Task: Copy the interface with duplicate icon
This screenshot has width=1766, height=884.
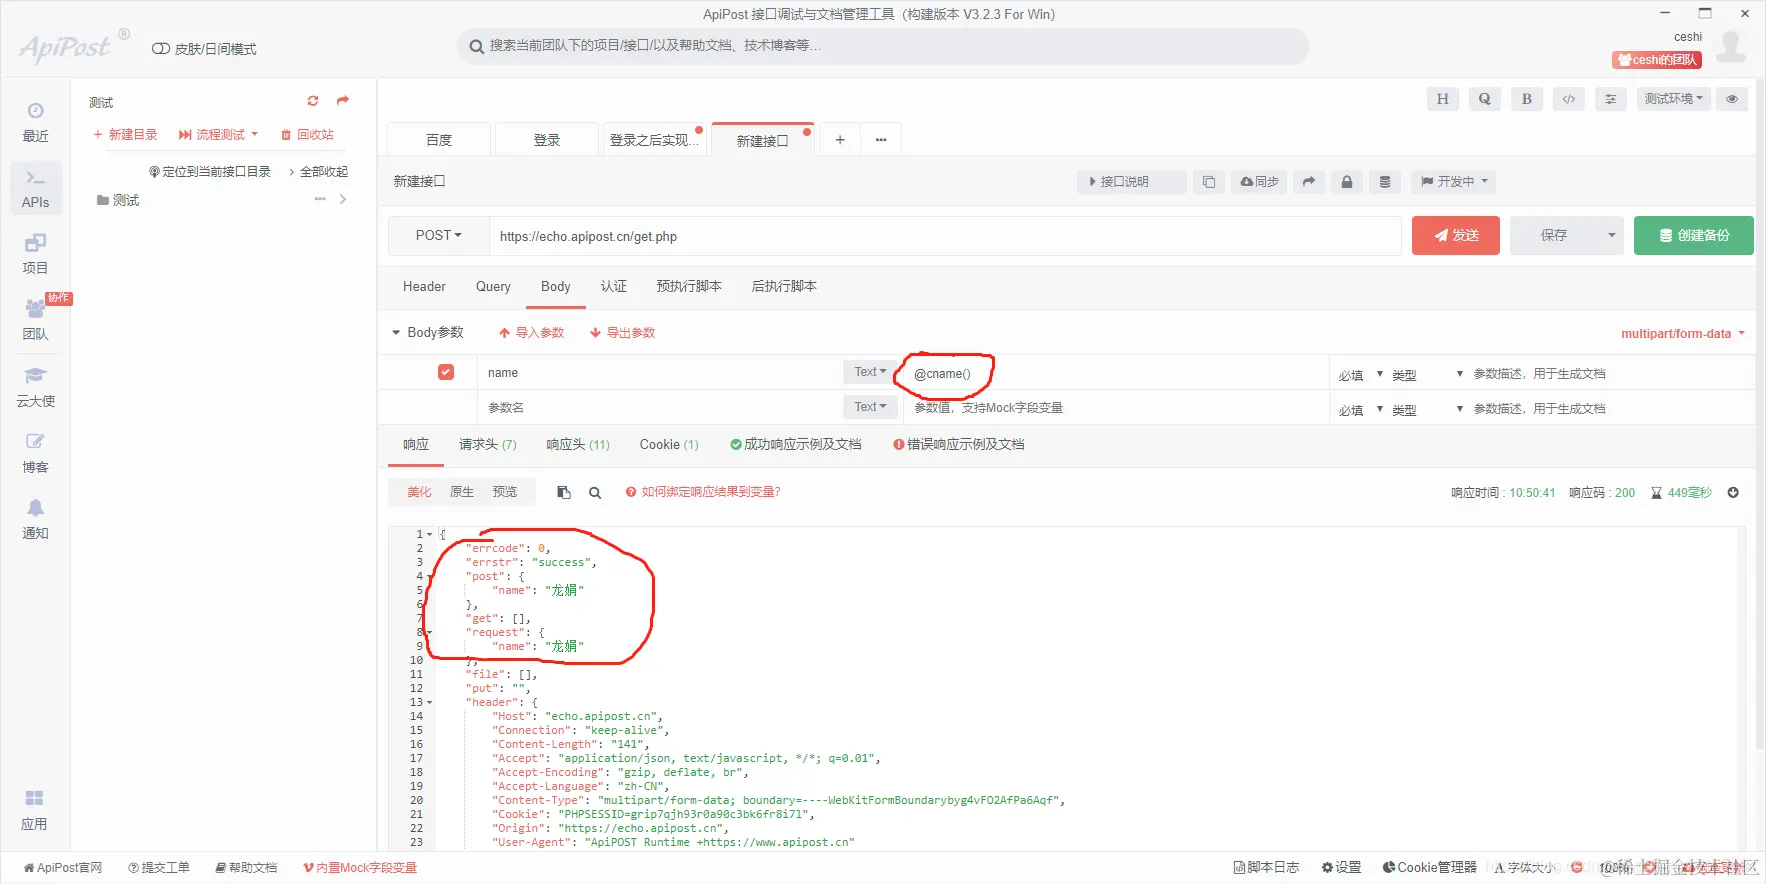Action: (x=1209, y=182)
